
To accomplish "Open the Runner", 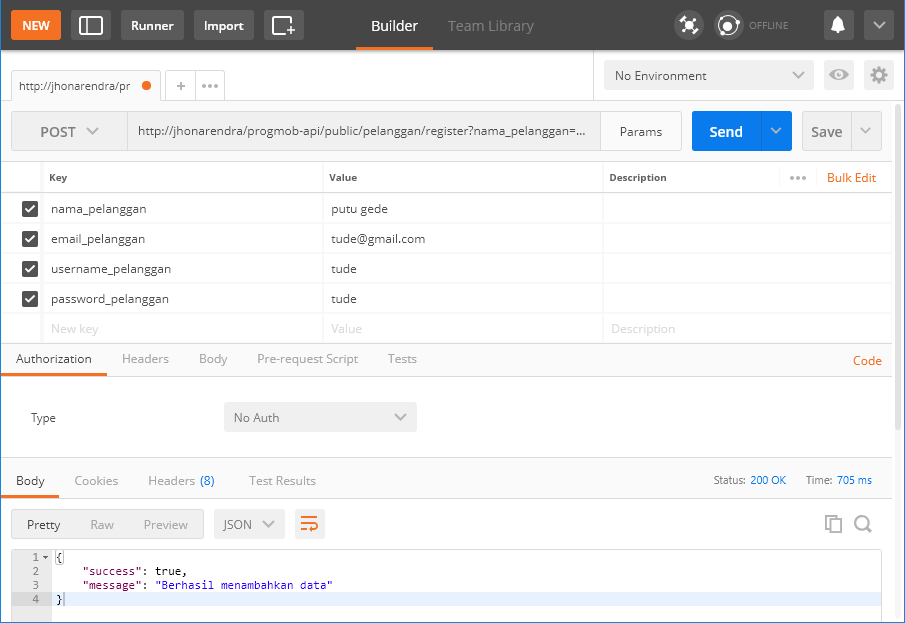I will [x=152, y=25].
